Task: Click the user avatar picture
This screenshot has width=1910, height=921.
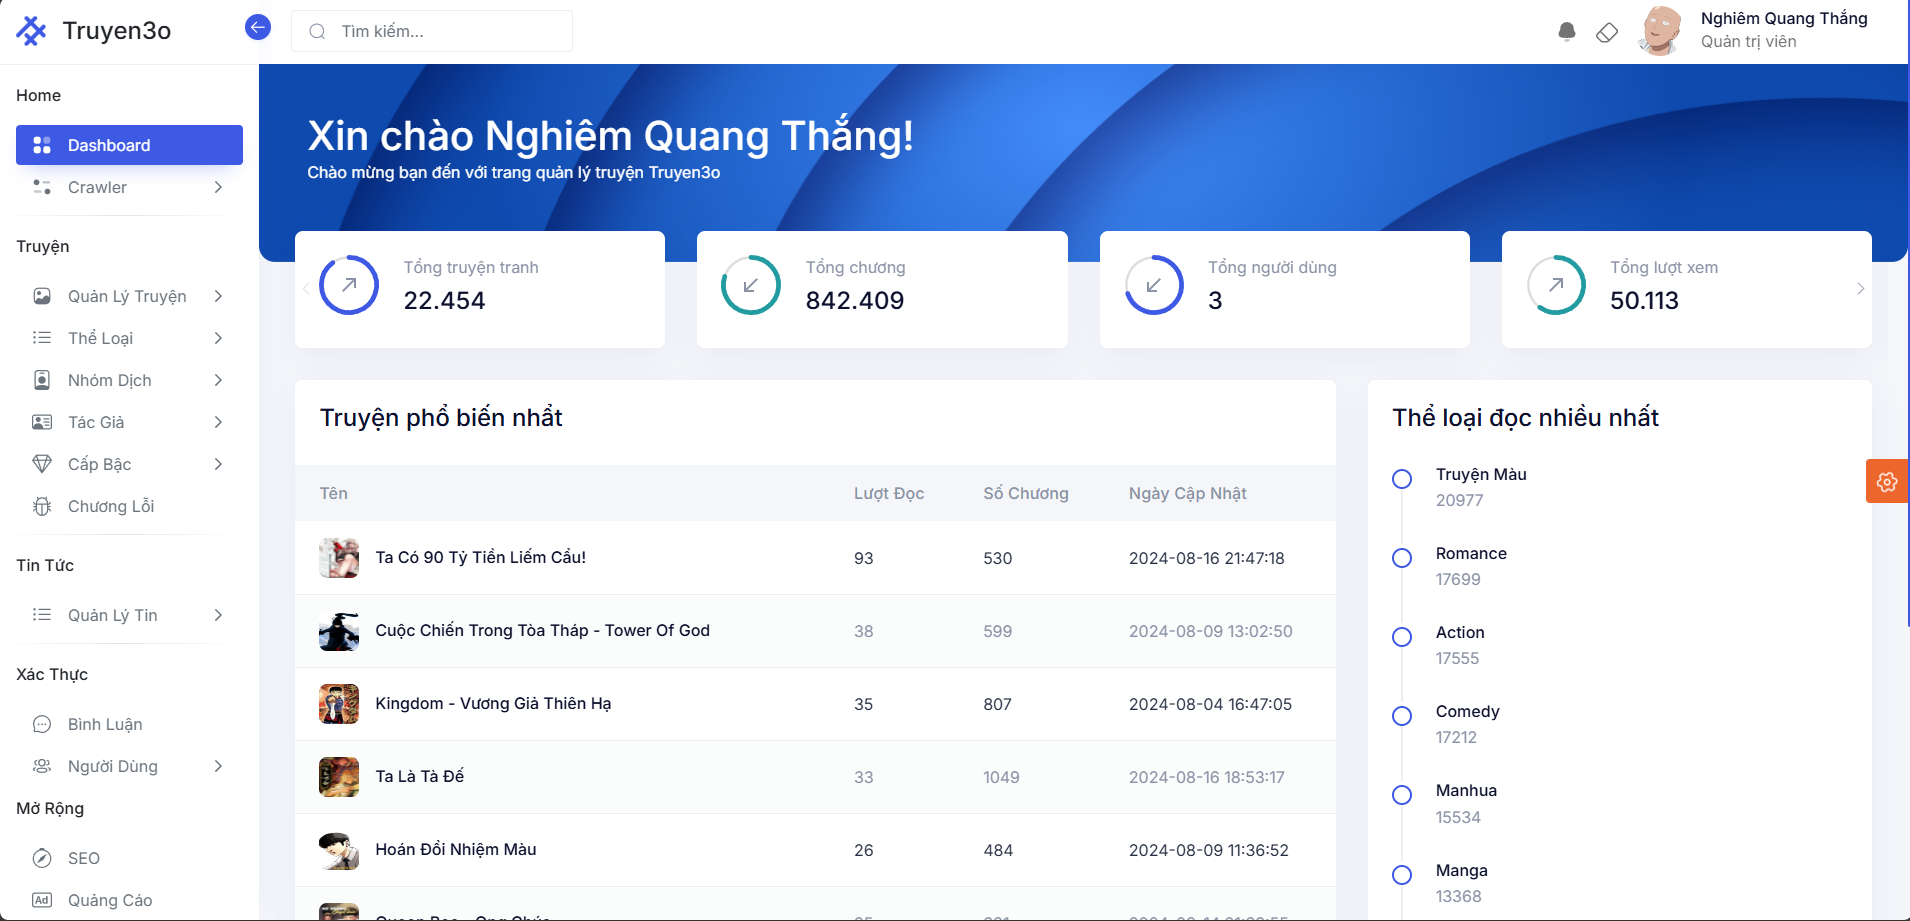Action: pyautogui.click(x=1660, y=31)
